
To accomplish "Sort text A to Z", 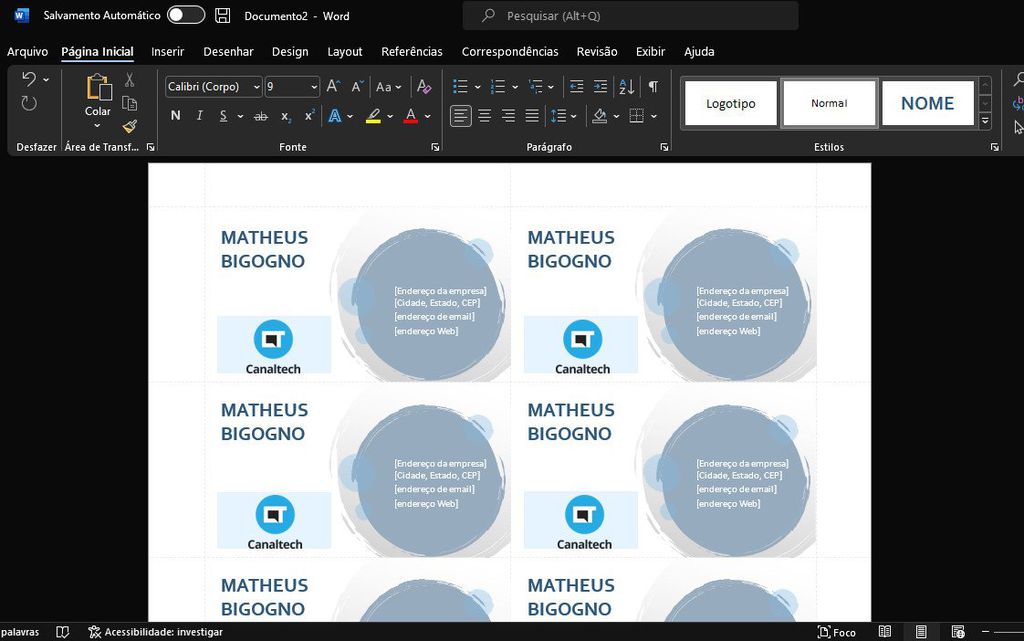I will tap(626, 86).
